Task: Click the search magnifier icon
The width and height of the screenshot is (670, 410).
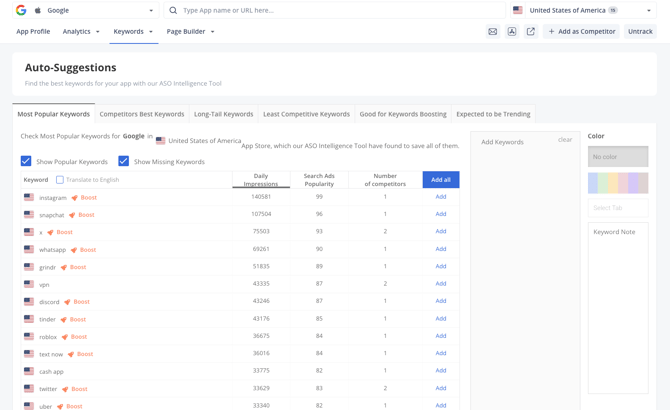Action: (173, 10)
